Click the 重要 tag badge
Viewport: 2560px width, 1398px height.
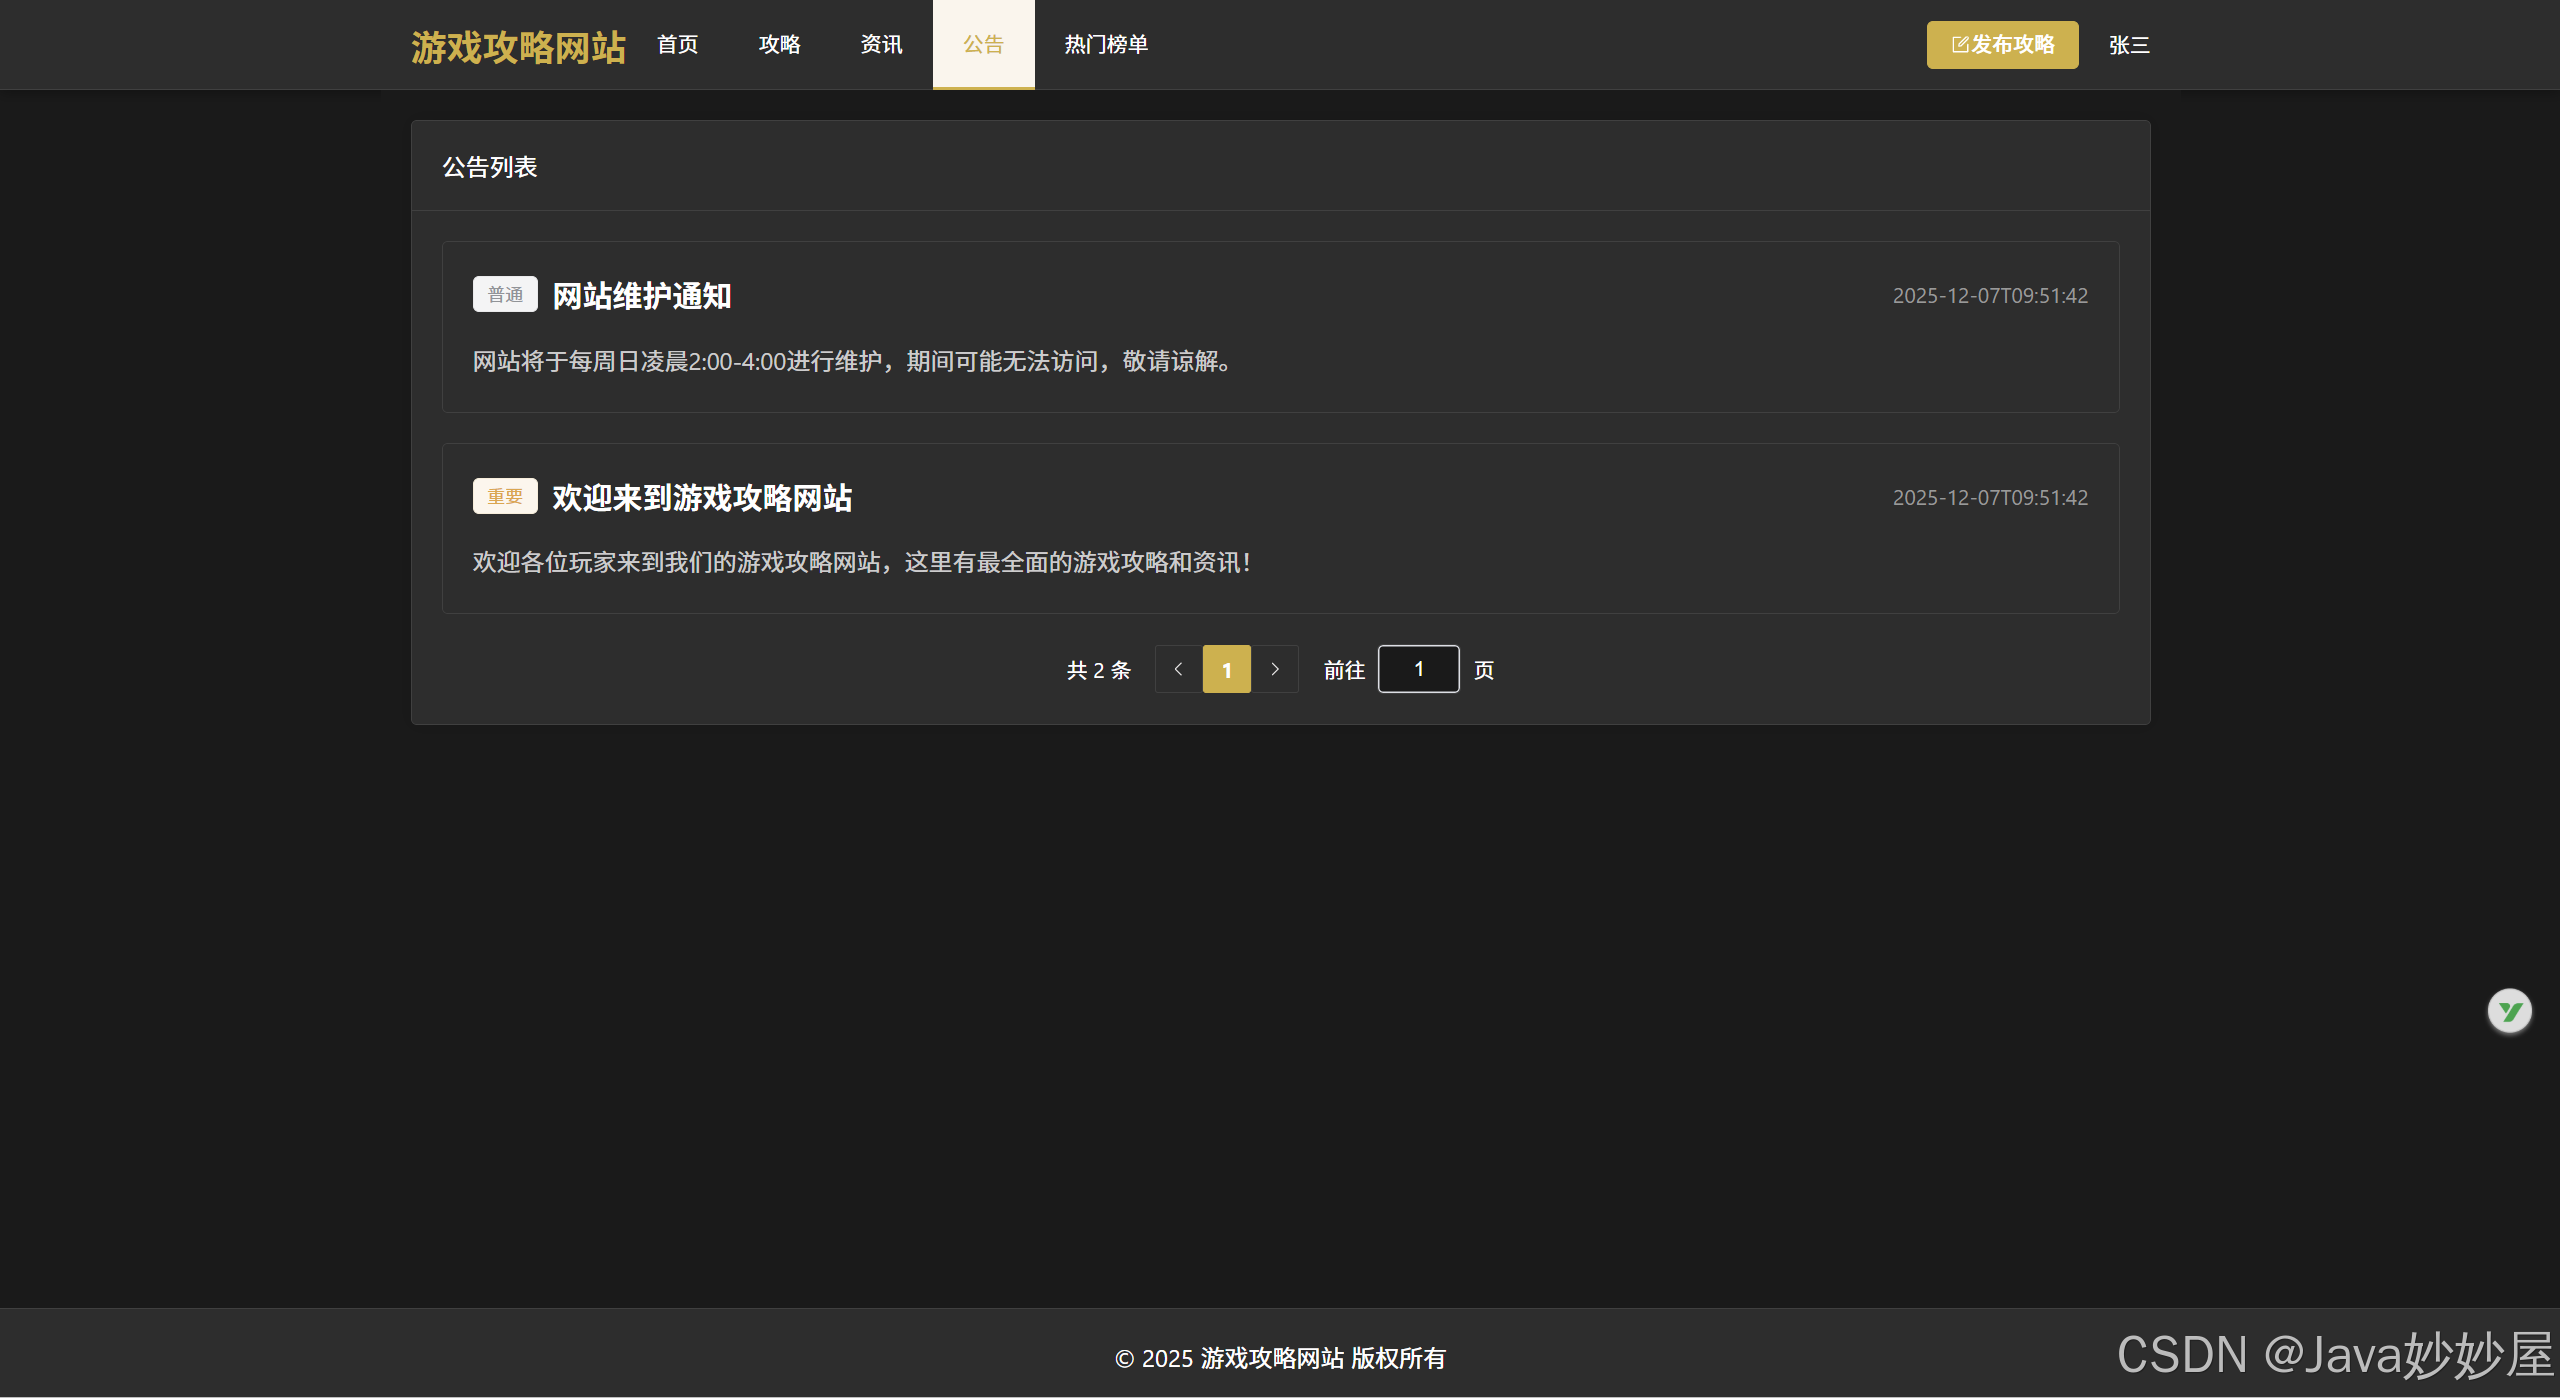(x=505, y=496)
